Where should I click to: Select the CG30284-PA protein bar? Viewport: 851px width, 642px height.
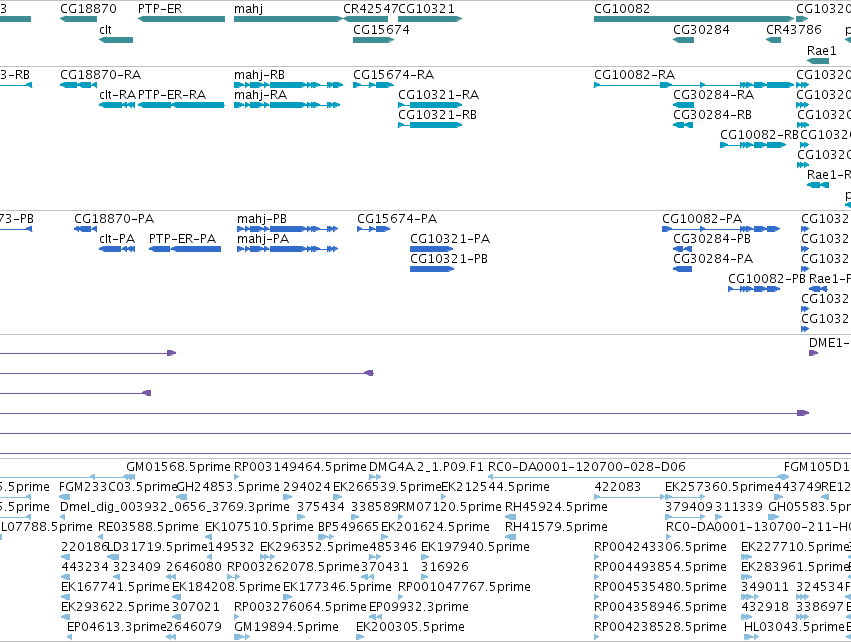pyautogui.click(x=682, y=269)
